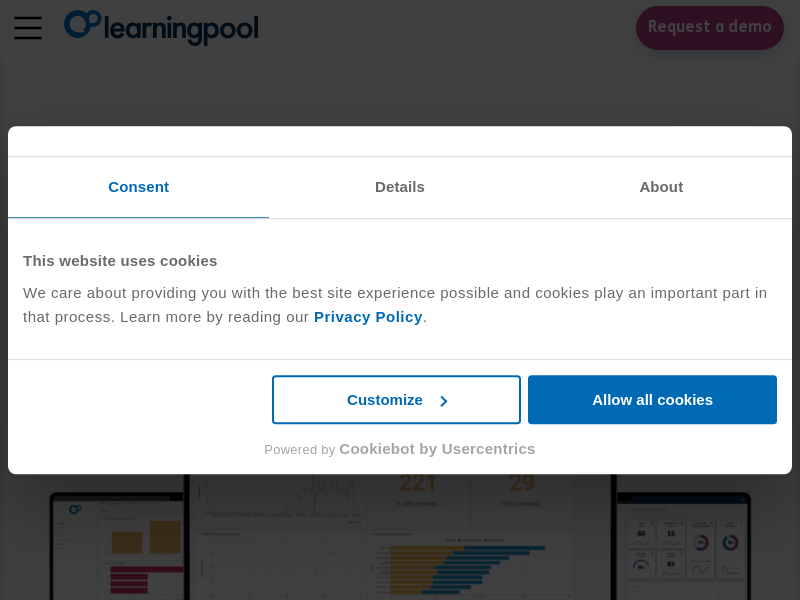Click the yellow bar chart on left laptop
This screenshot has height=600, width=800.
point(145,538)
